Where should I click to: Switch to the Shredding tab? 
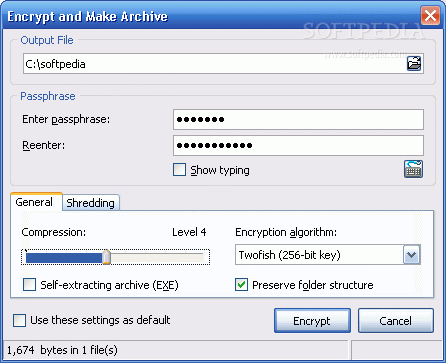[x=90, y=203]
